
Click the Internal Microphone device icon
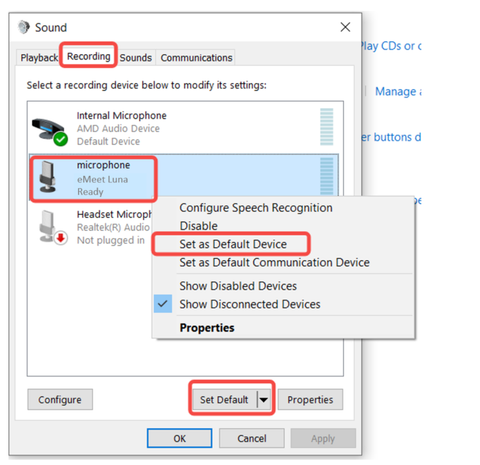pos(50,132)
